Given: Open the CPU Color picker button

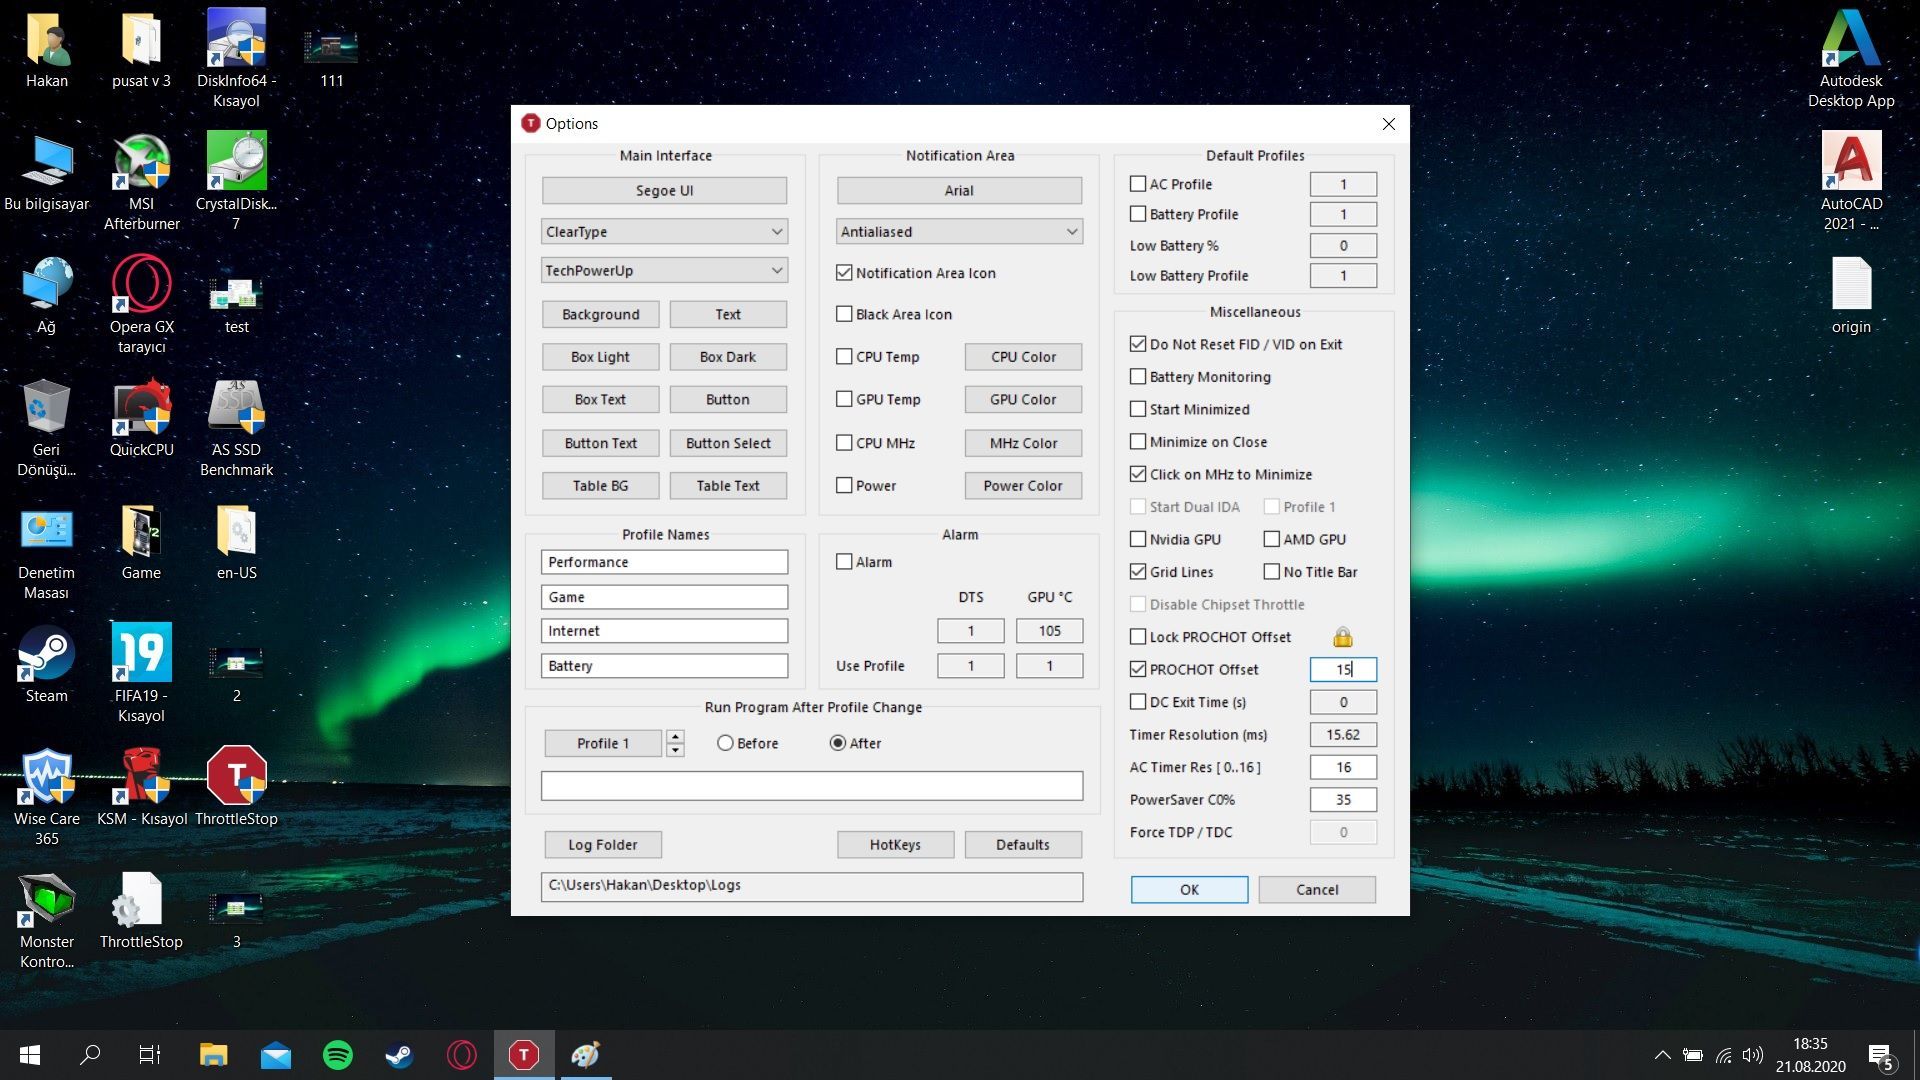Looking at the screenshot, I should [1022, 357].
